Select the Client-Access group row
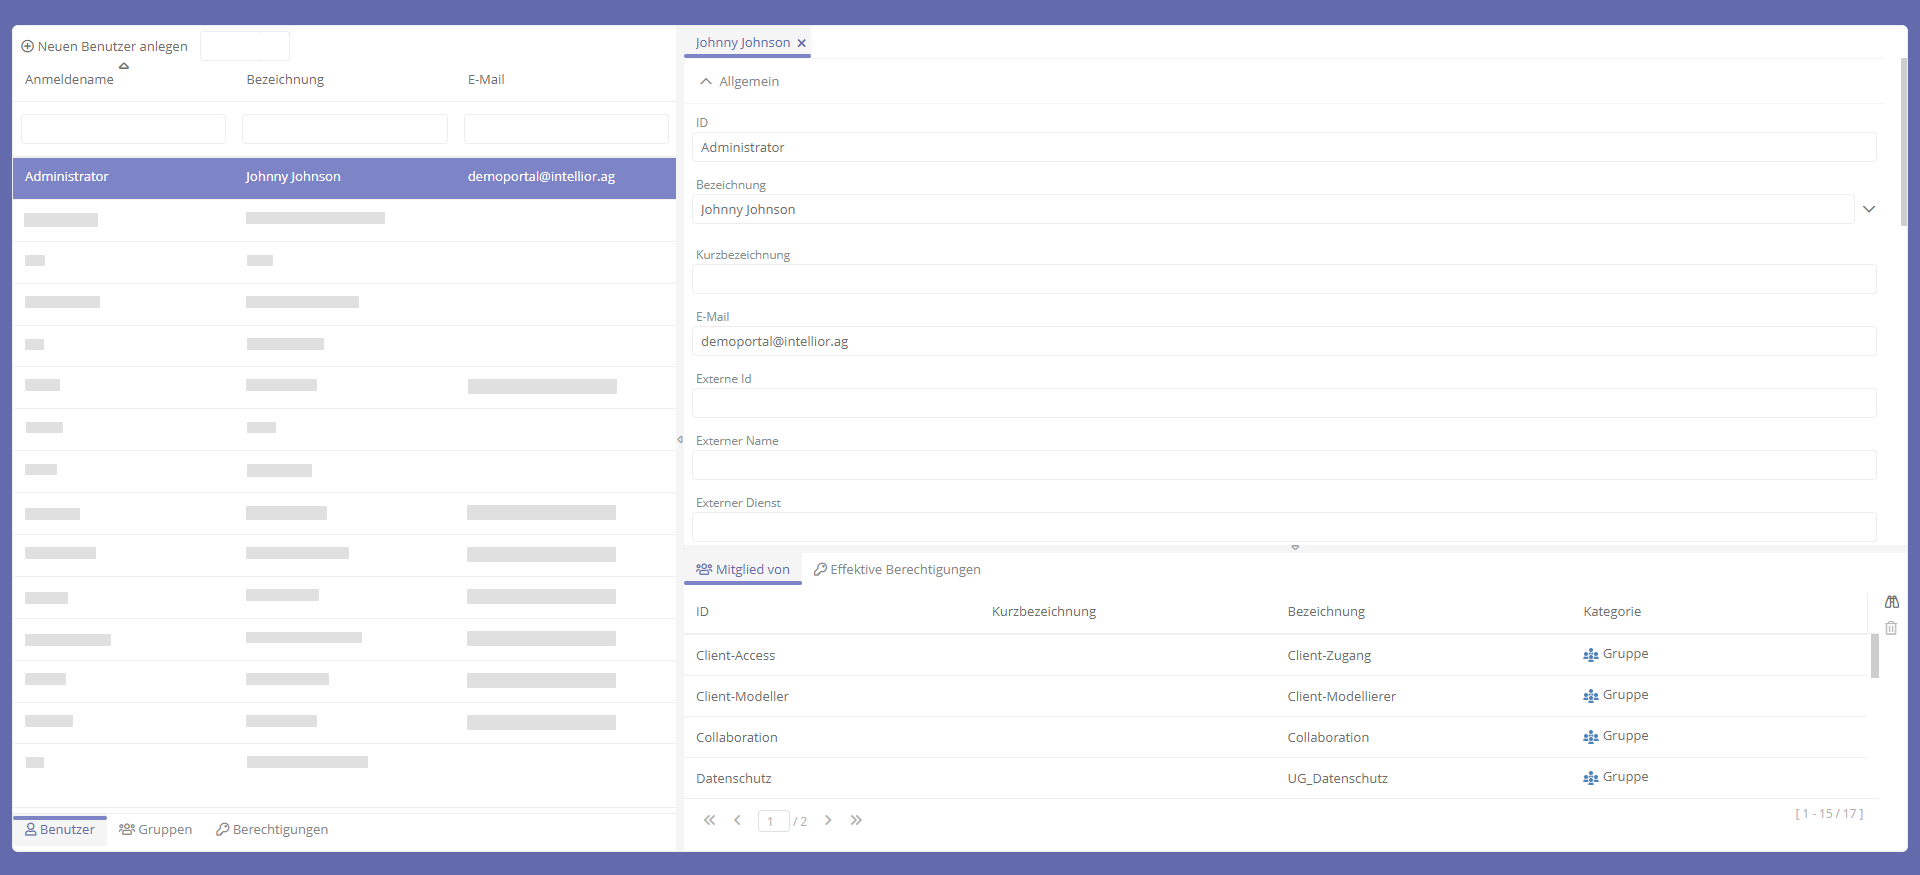Screen dimensions: 1920x875 click(x=1276, y=655)
